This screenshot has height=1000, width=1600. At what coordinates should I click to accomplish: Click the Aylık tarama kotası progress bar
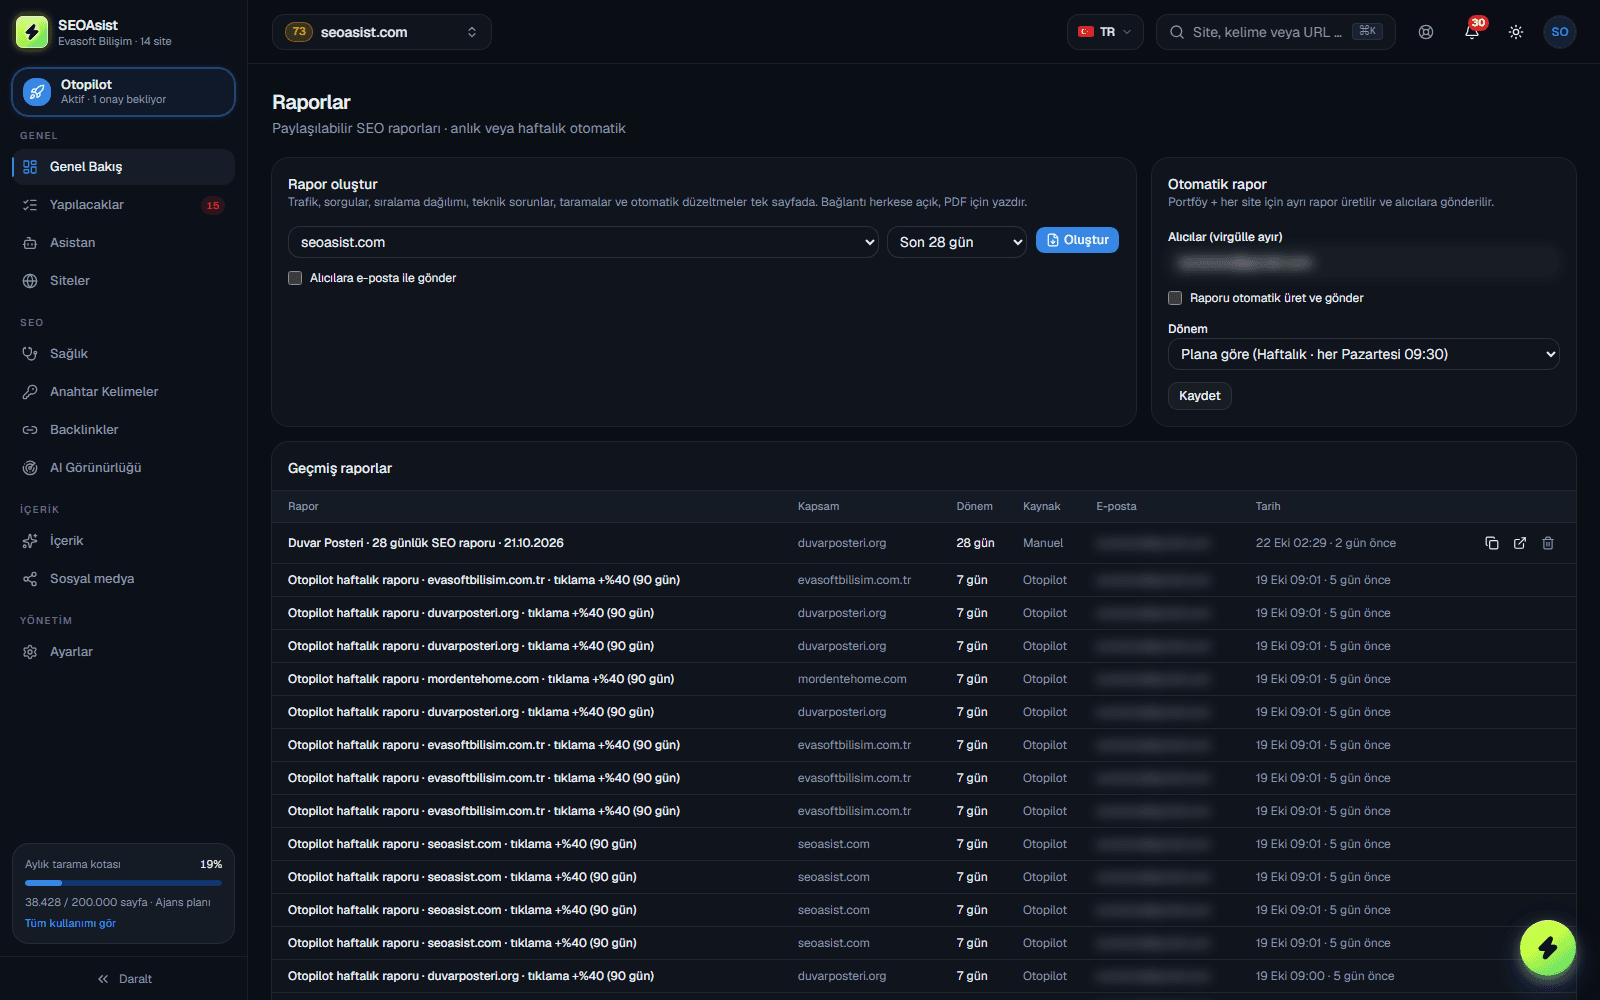tap(123, 883)
